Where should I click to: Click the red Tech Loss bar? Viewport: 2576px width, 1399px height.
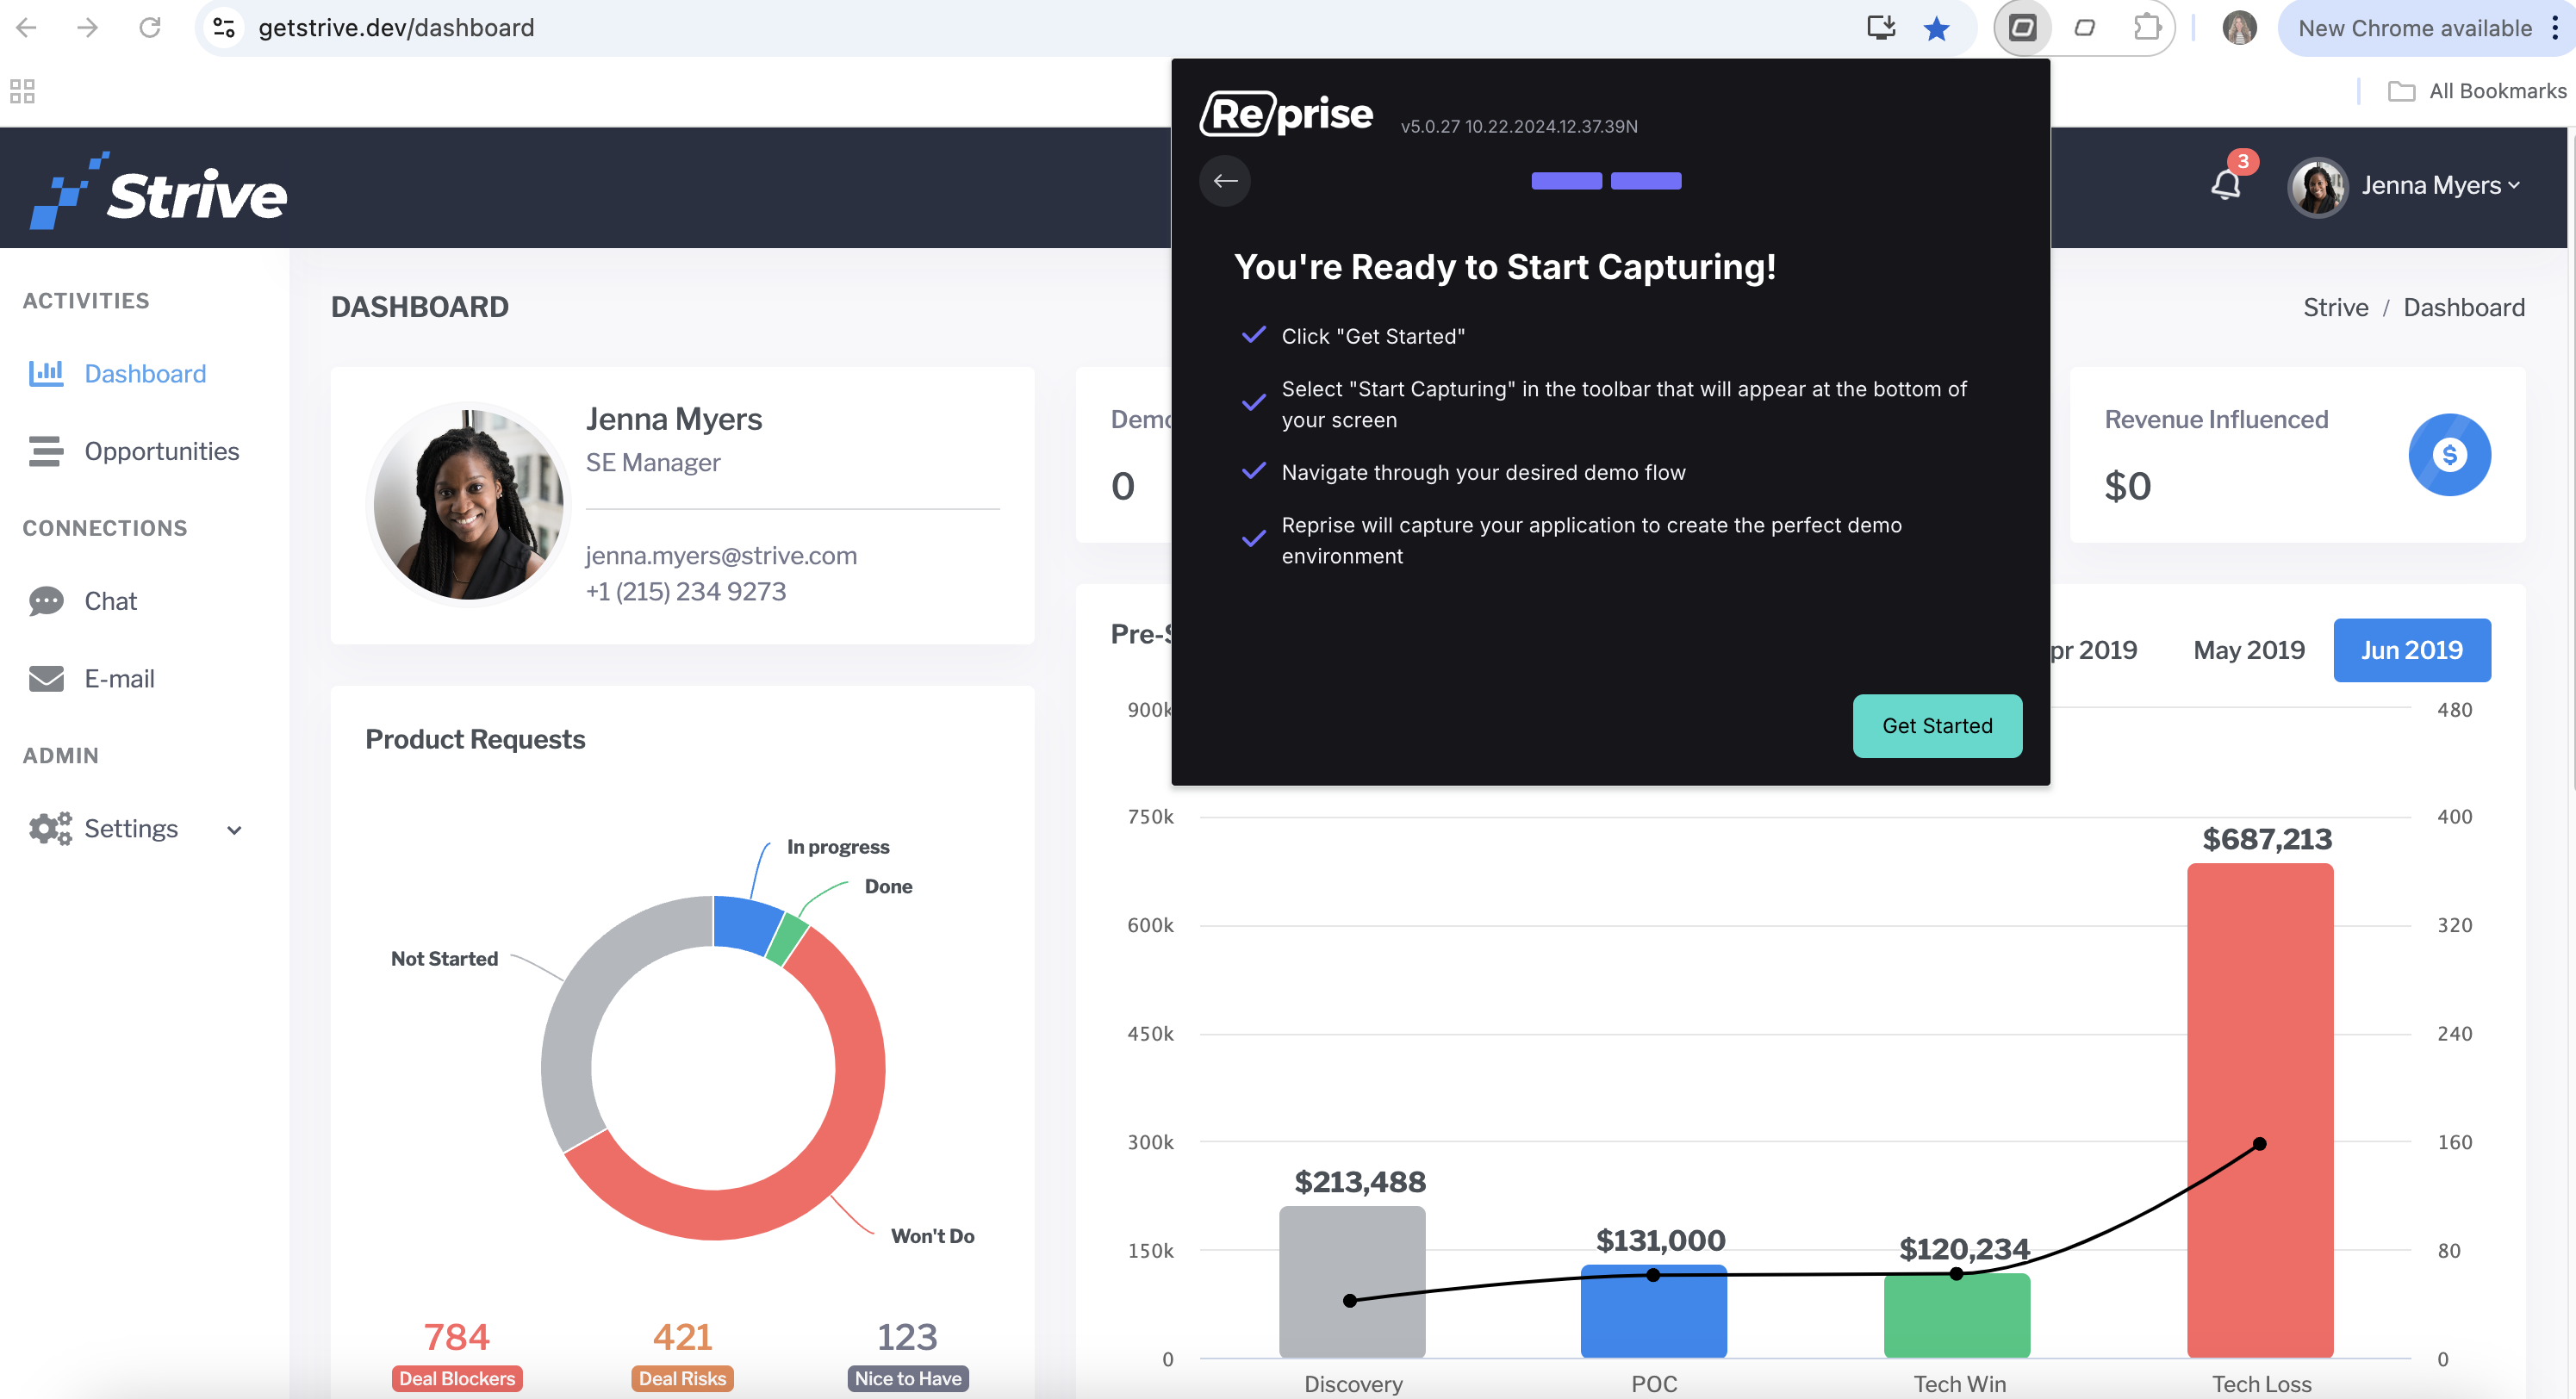click(x=2259, y=1110)
